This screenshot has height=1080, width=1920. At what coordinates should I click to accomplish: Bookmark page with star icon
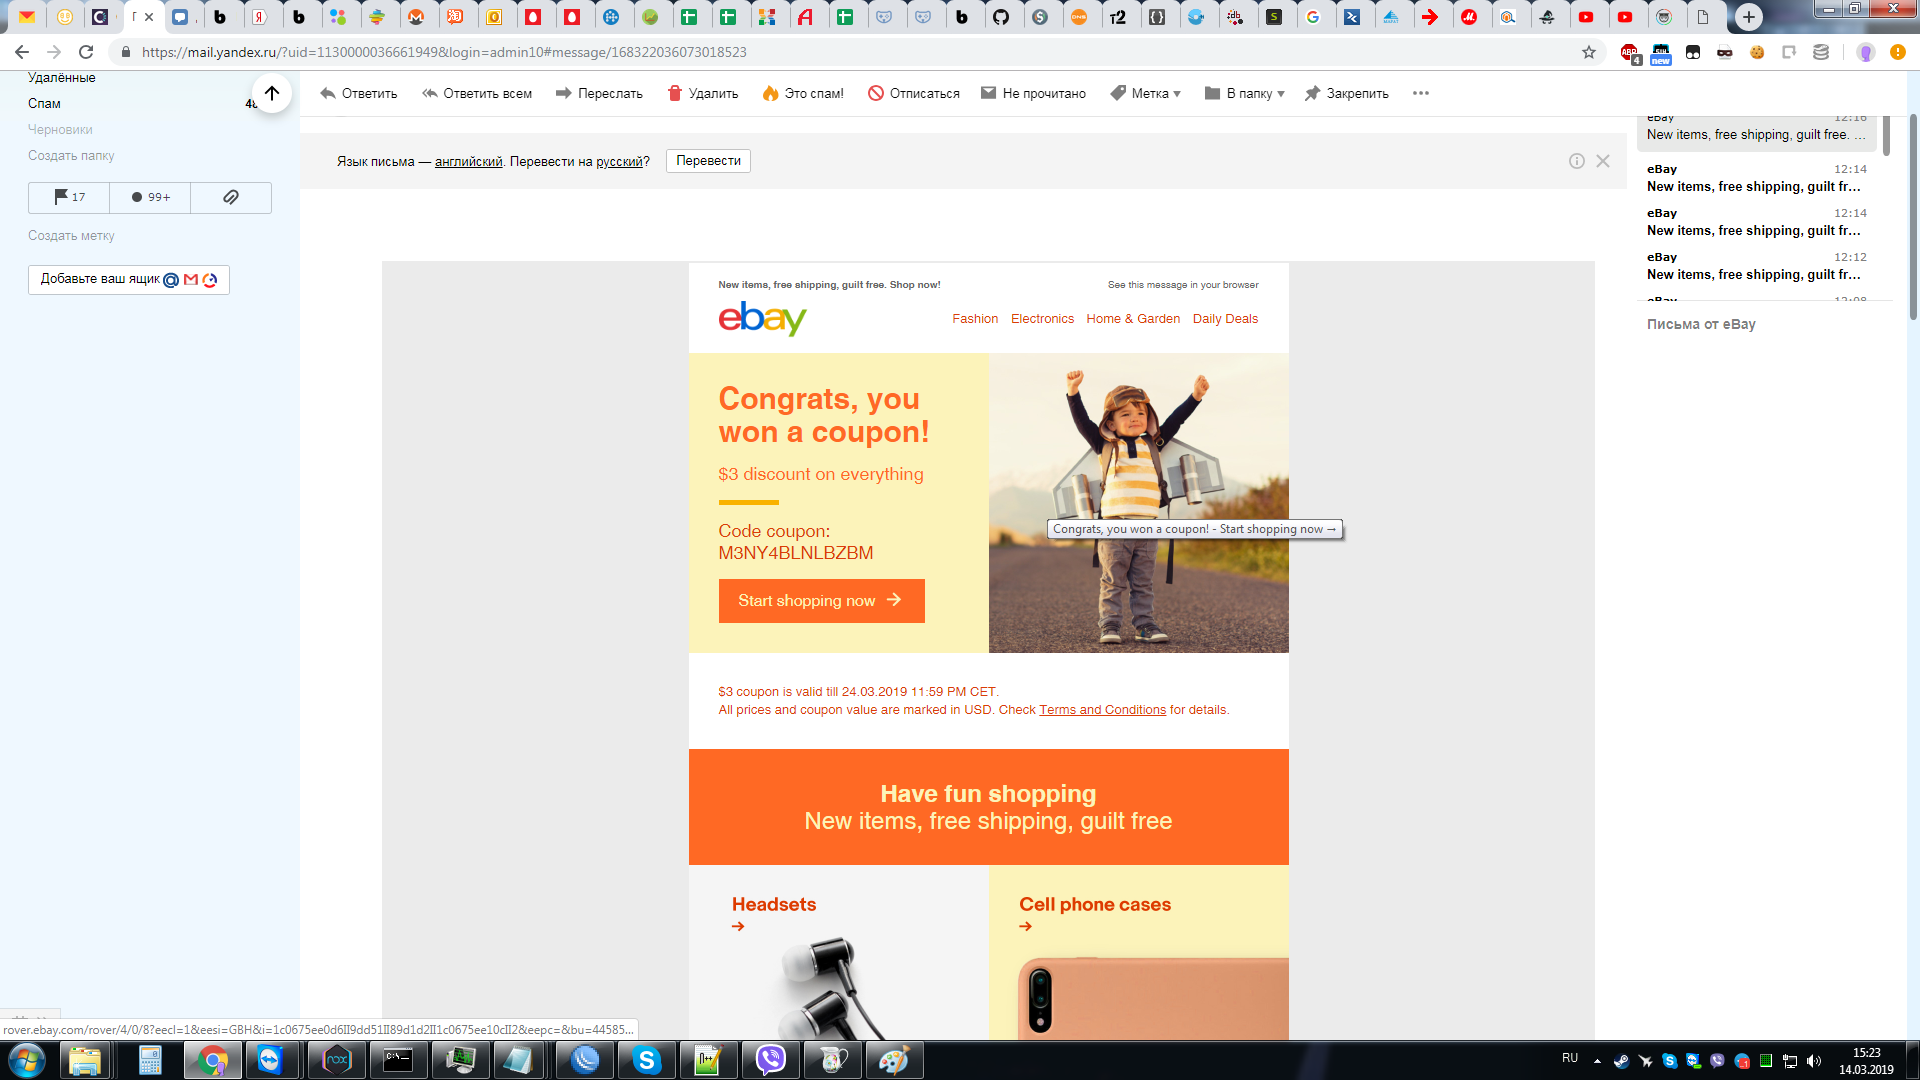[1589, 52]
